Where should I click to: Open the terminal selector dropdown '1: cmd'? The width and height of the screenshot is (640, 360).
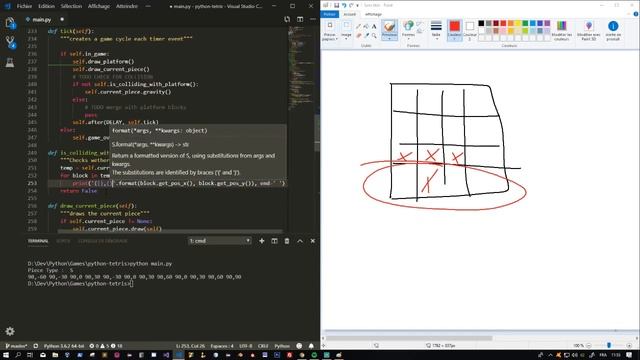220,241
